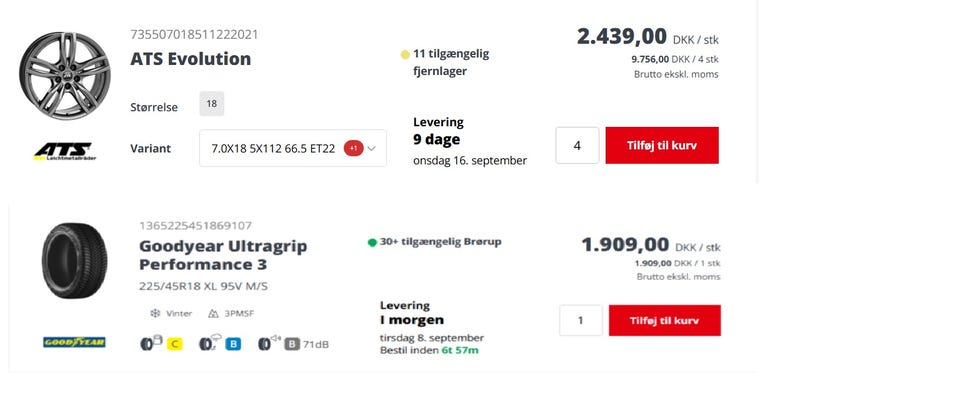960x405 pixels.
Task: Click the yellow availability status dot
Action: 405,55
